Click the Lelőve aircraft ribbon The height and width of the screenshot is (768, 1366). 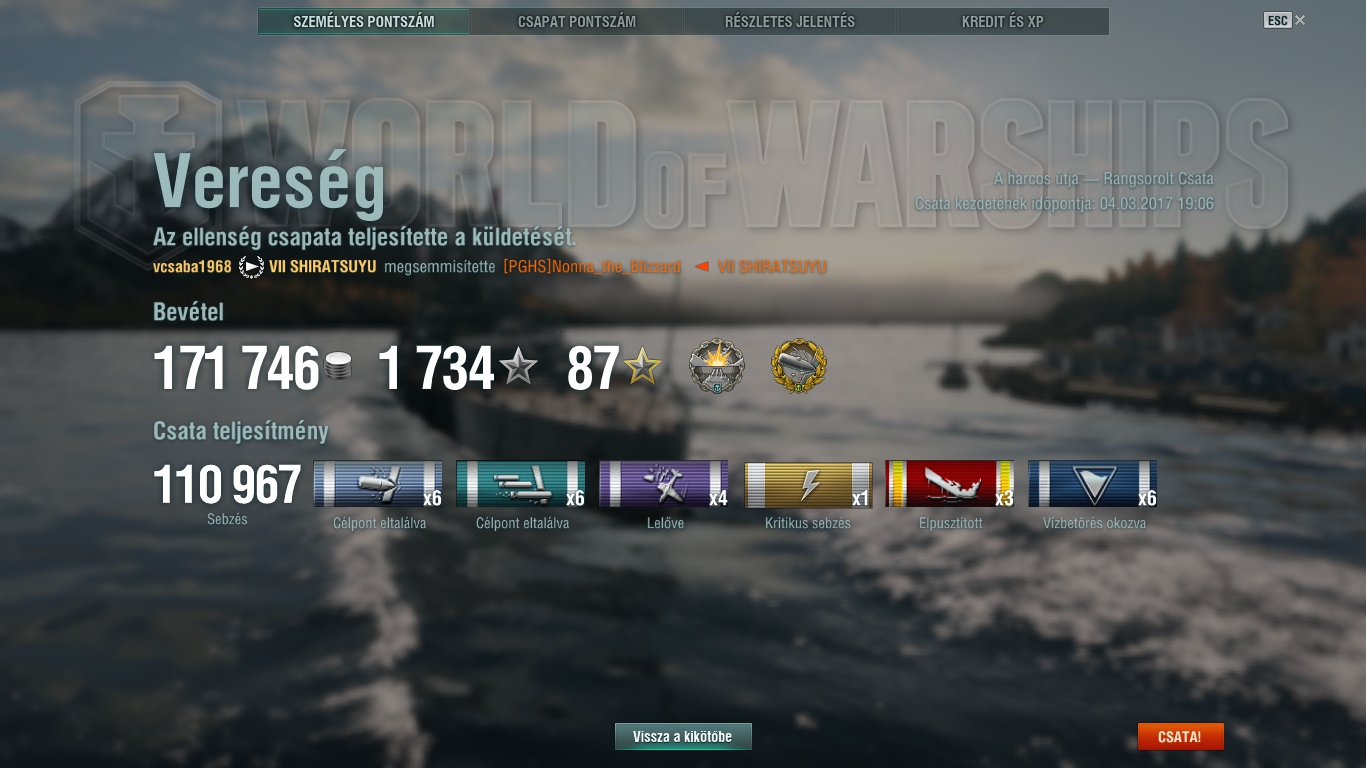pos(665,484)
